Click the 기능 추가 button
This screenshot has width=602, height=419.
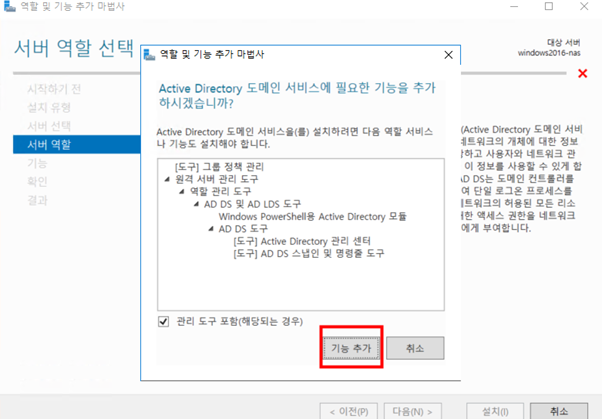(351, 348)
